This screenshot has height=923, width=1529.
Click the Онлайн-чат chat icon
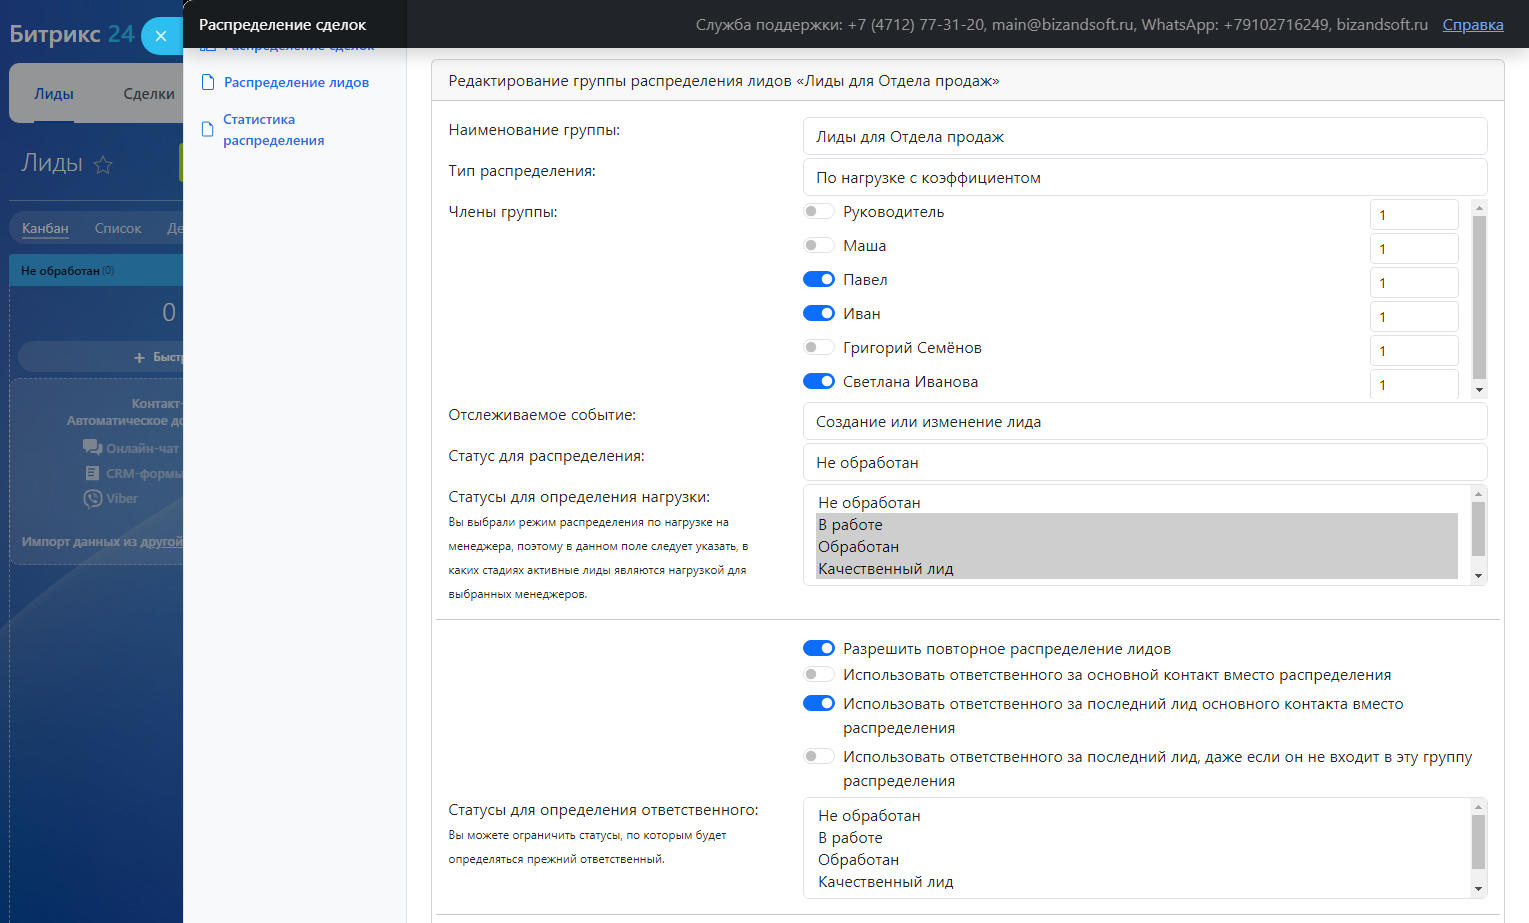pos(92,448)
